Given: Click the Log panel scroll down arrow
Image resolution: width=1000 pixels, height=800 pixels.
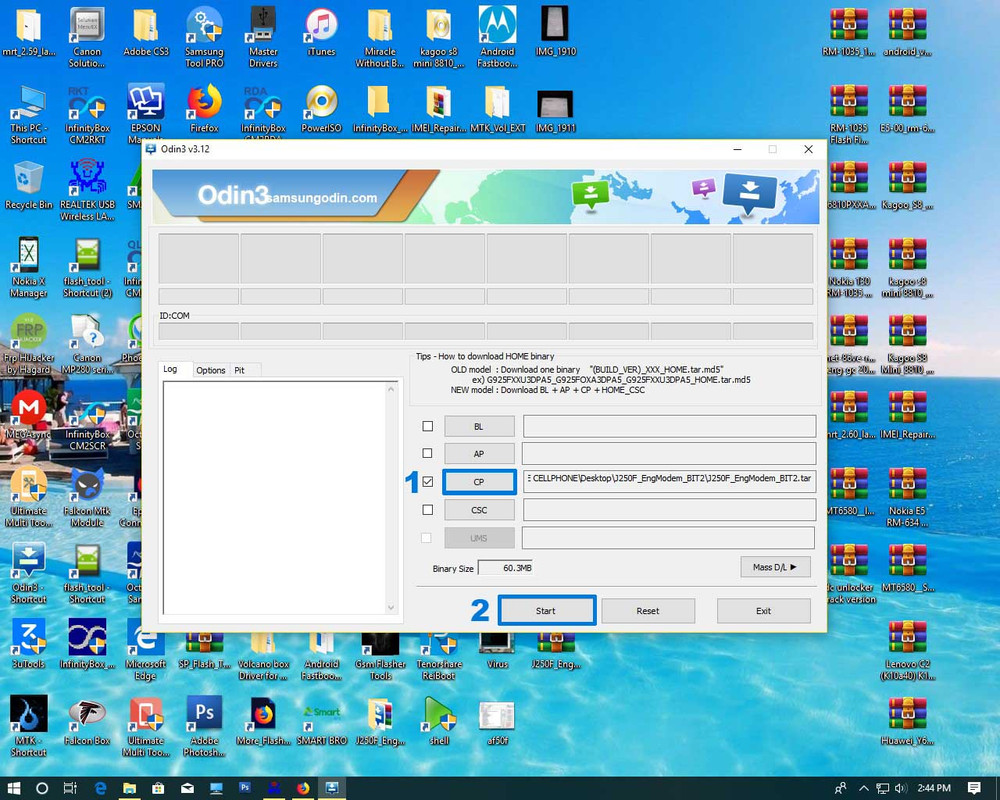Looking at the screenshot, I should 392,607.
